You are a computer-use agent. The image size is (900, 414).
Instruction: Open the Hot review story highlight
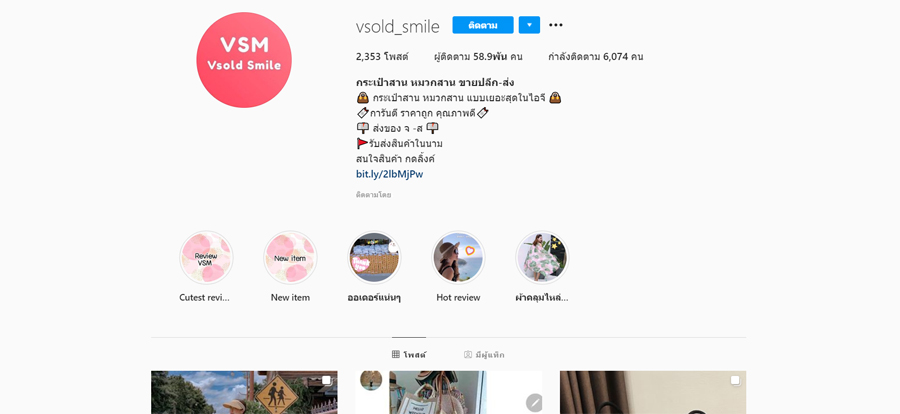tap(458, 258)
